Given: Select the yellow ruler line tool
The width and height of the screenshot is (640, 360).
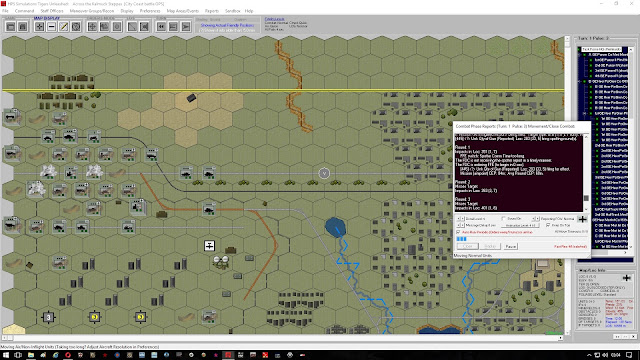Looking at the screenshot, I should (64, 27).
